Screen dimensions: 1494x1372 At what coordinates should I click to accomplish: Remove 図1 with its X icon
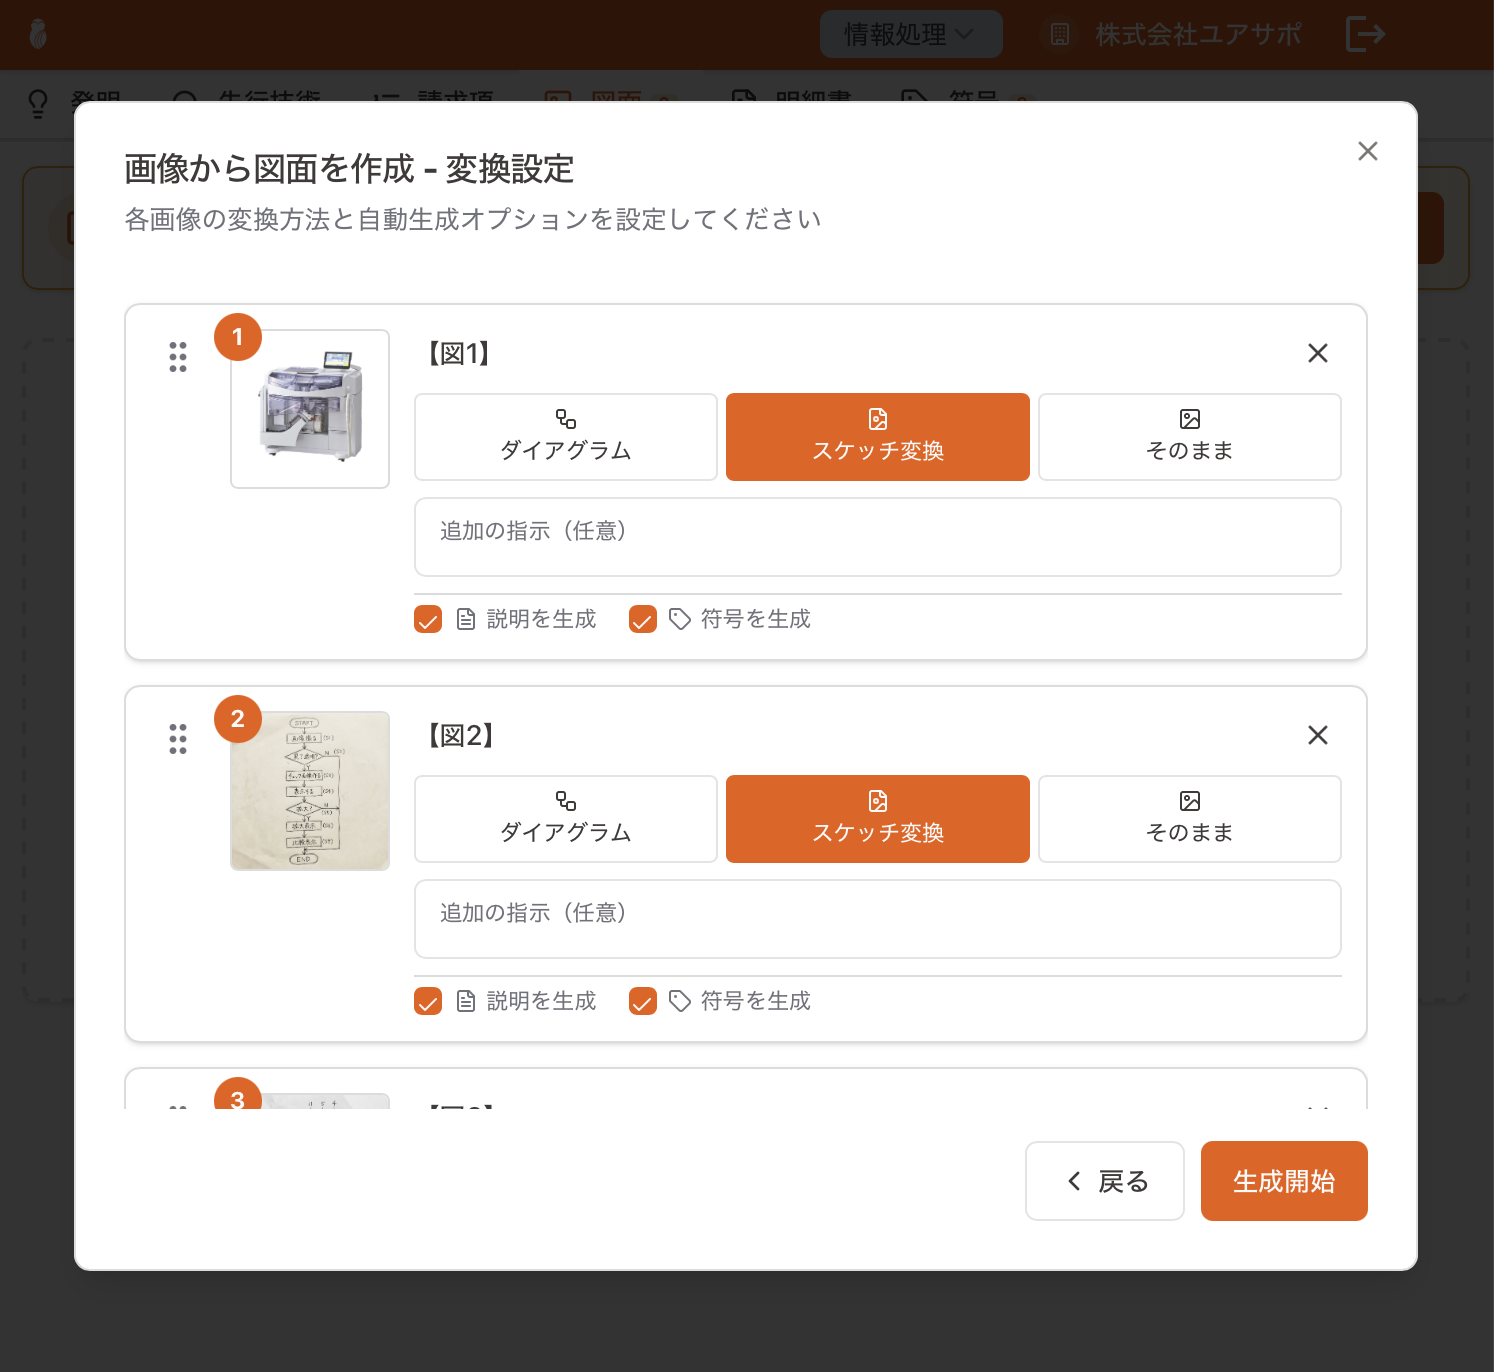[x=1317, y=353]
